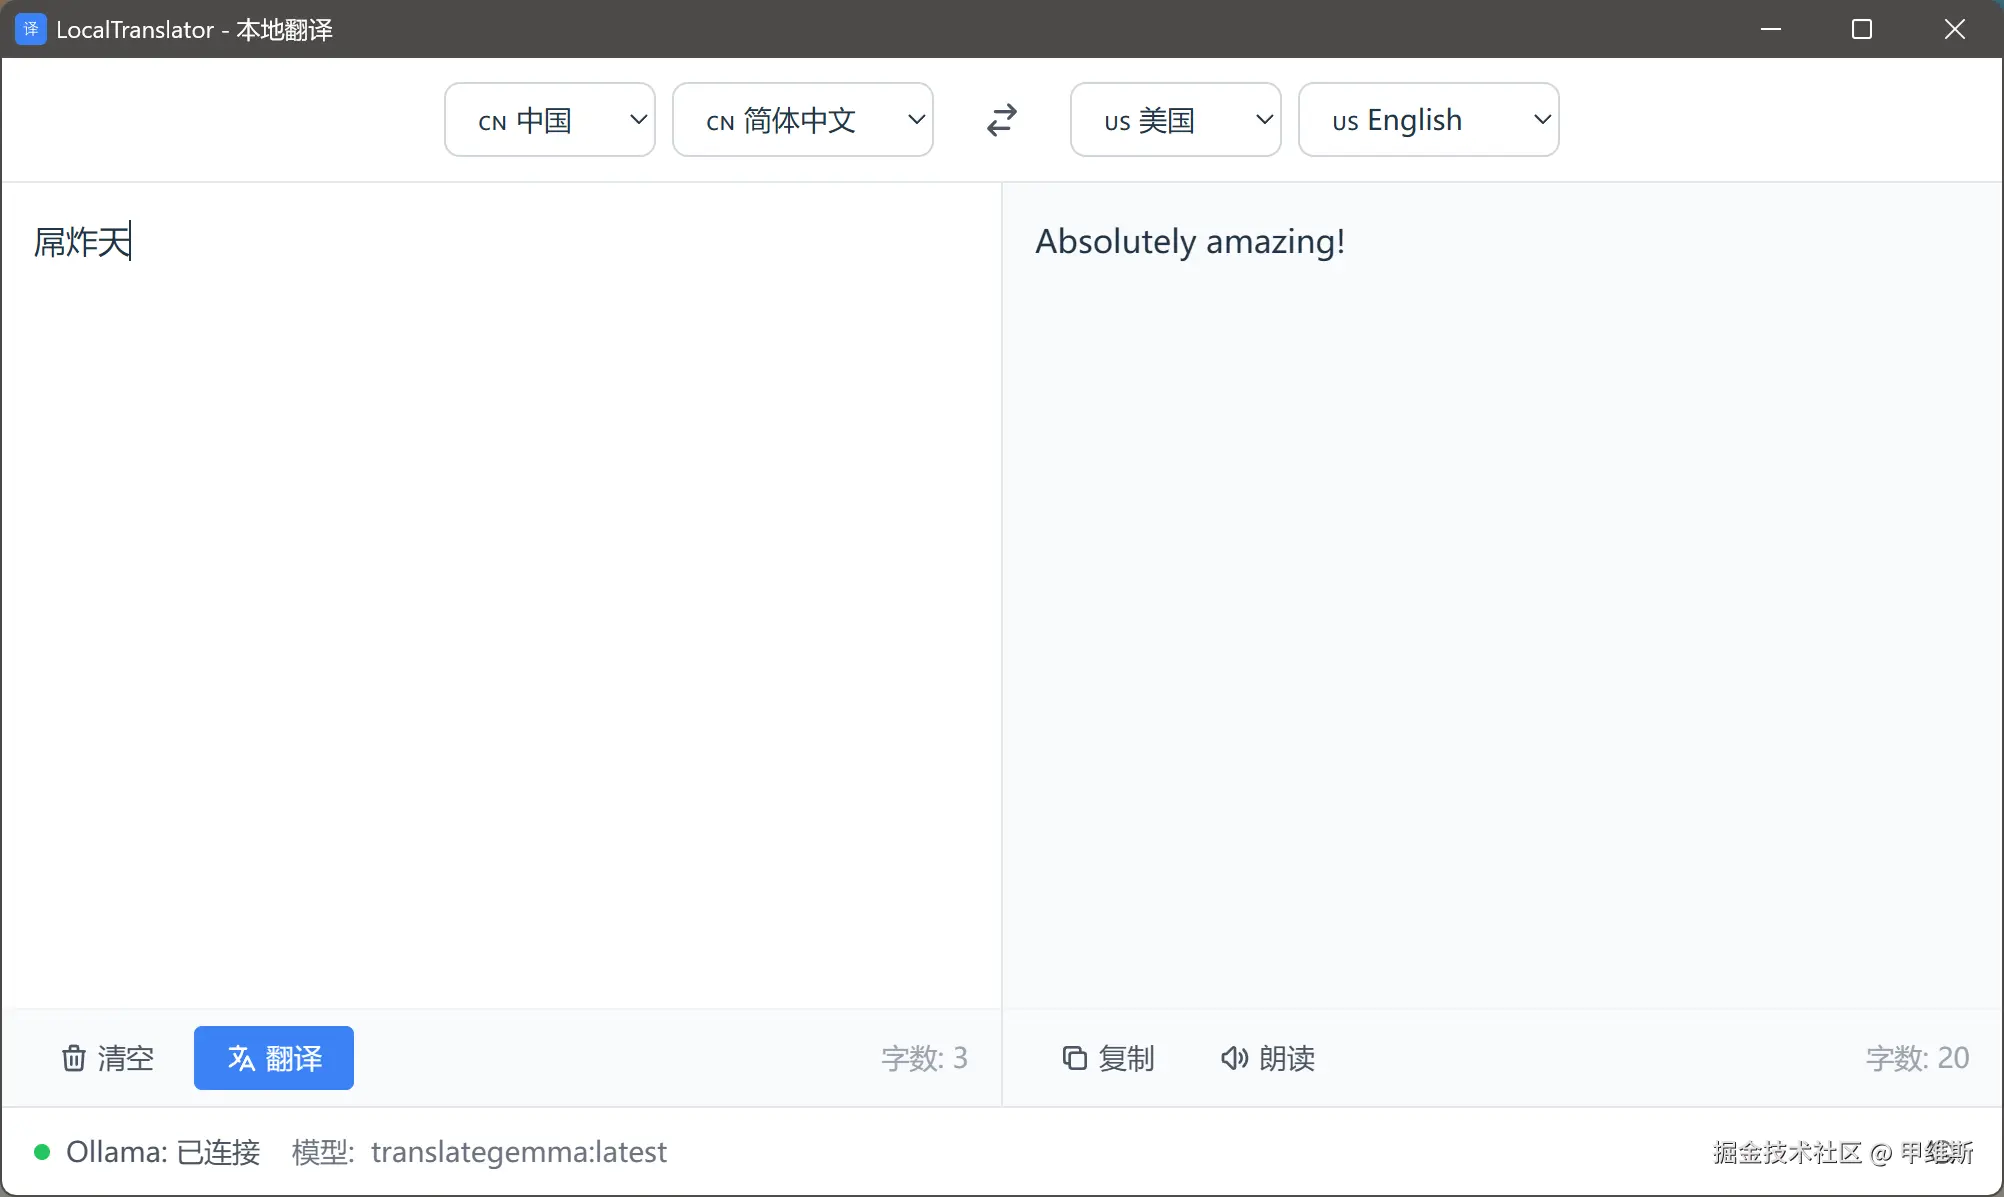Maximize the LocalTranslator window
Viewport: 2004px width, 1197px height.
(1862, 29)
